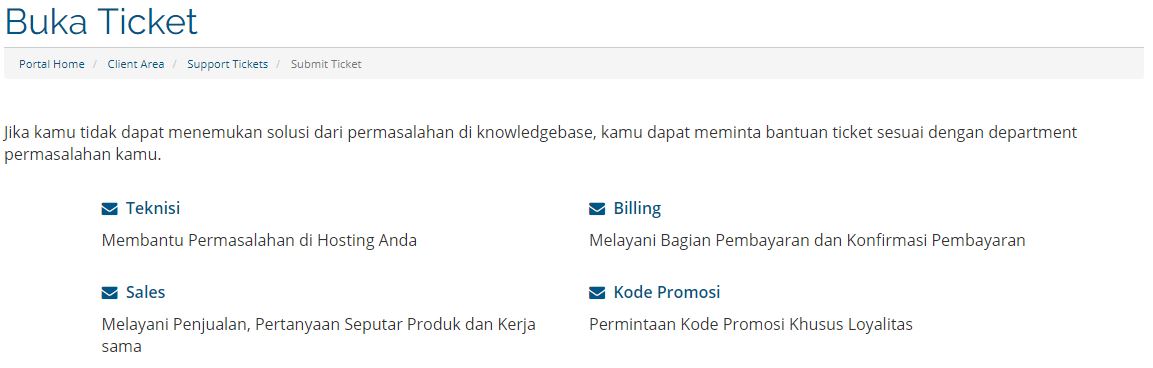This screenshot has width=1153, height=368.
Task: Click the 'Membantu Permasalahan di Hosting Anda' description
Action: tap(259, 241)
